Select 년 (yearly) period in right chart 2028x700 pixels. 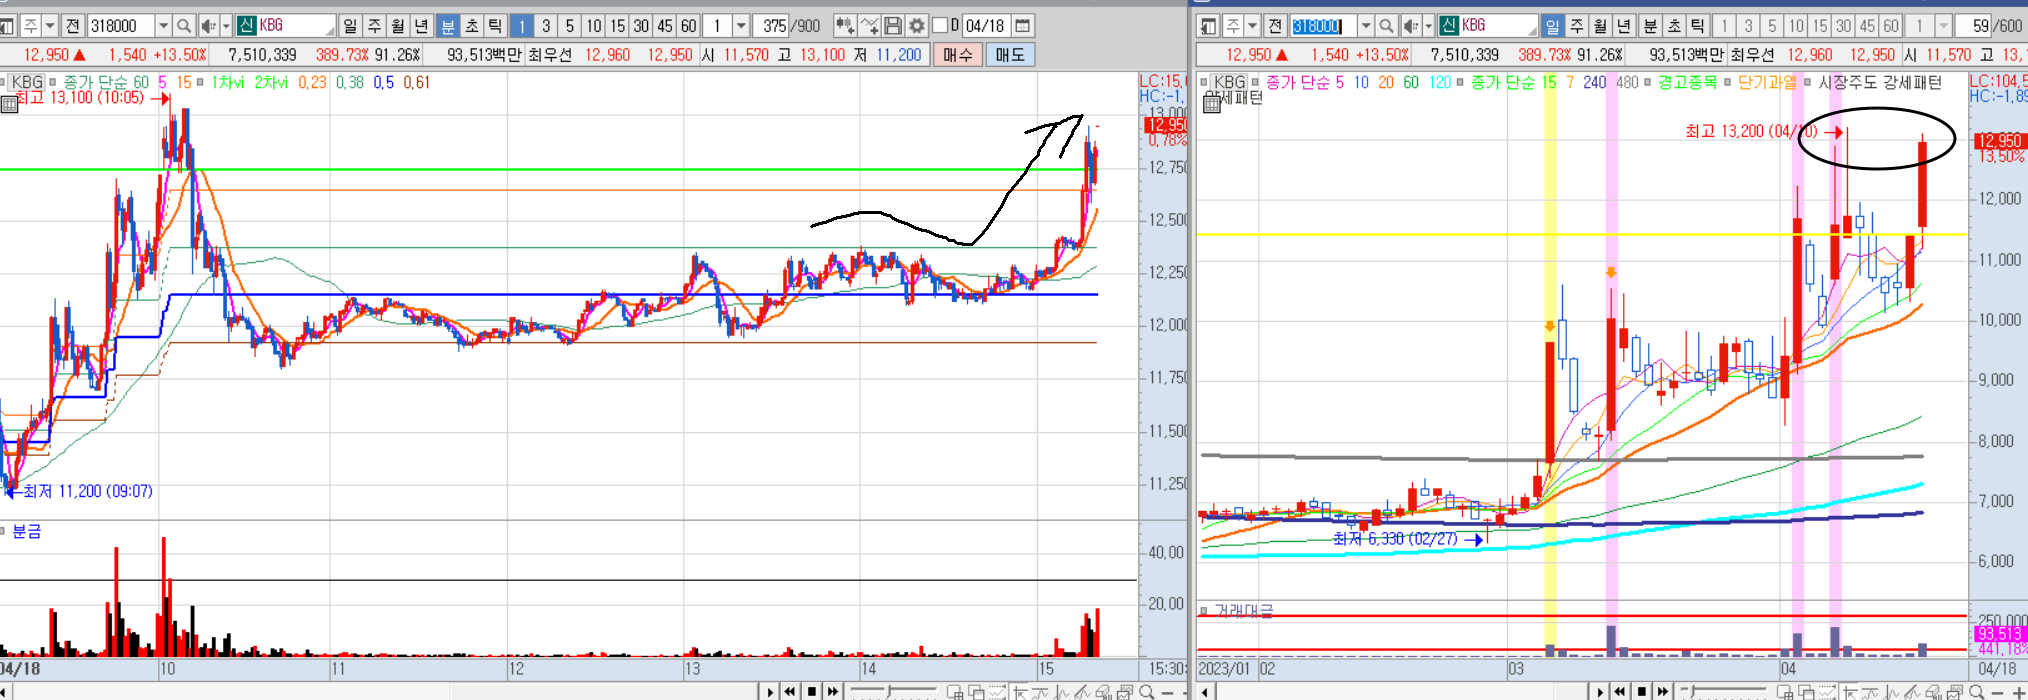1624,26
